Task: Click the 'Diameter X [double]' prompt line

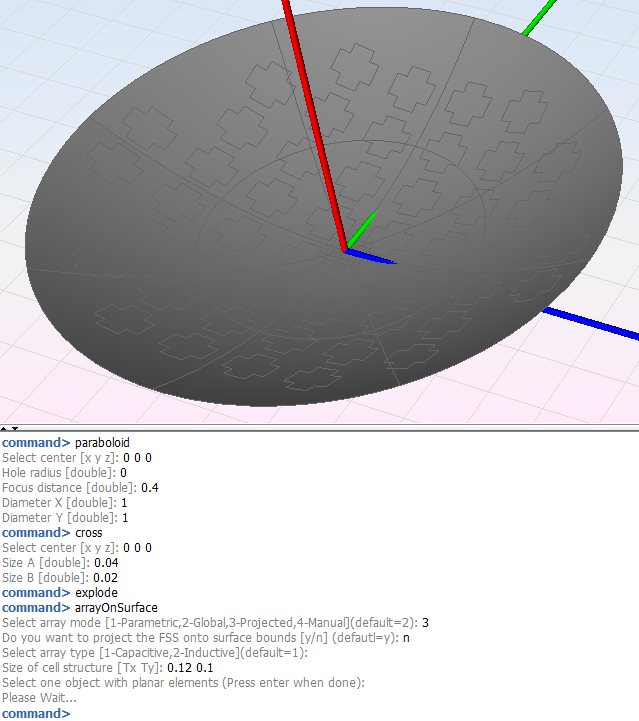Action: point(57,503)
